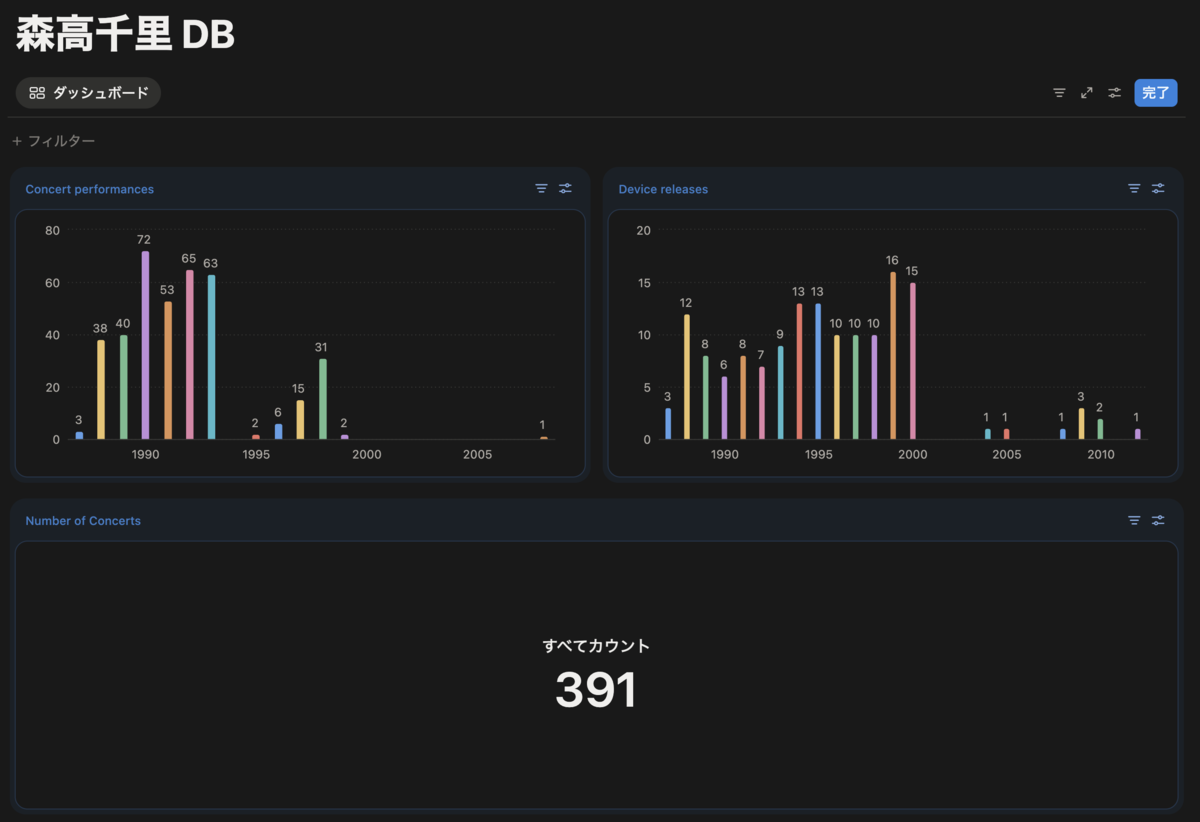Open filter icon on Number of Concerts widget
This screenshot has height=822, width=1200.
[1134, 520]
